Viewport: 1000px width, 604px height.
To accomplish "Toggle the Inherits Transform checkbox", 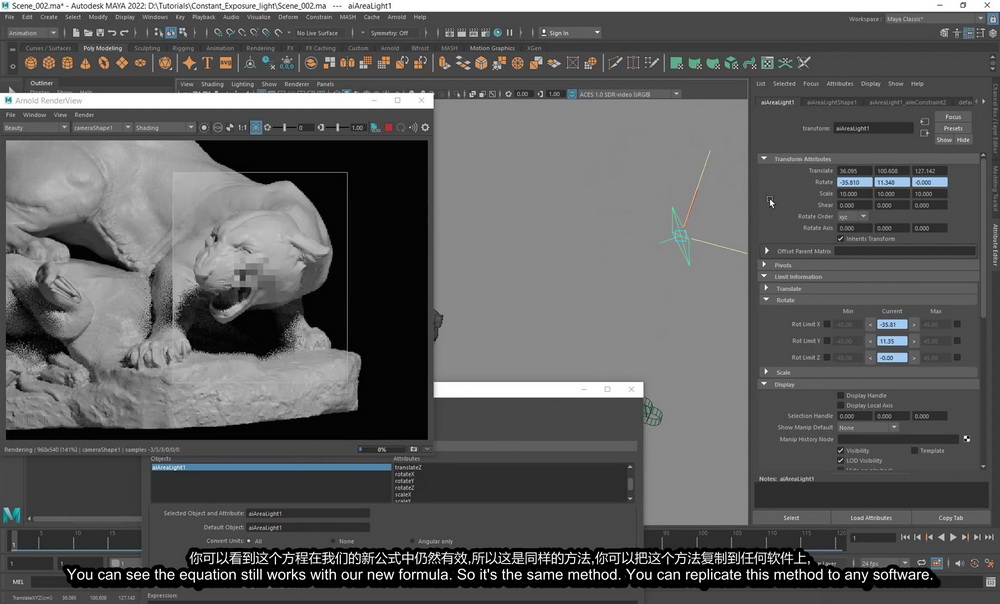I will (841, 239).
